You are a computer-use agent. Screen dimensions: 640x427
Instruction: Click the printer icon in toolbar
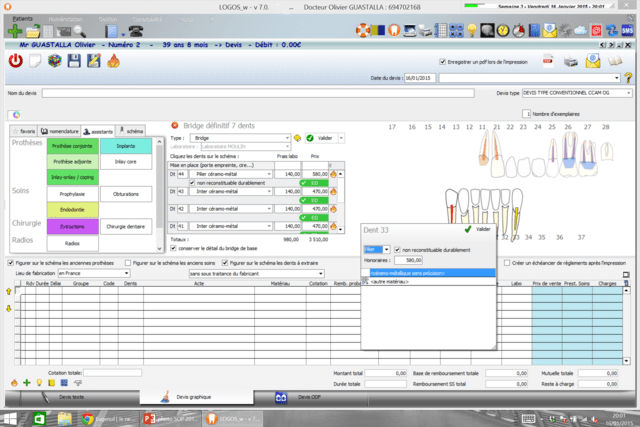569,61
